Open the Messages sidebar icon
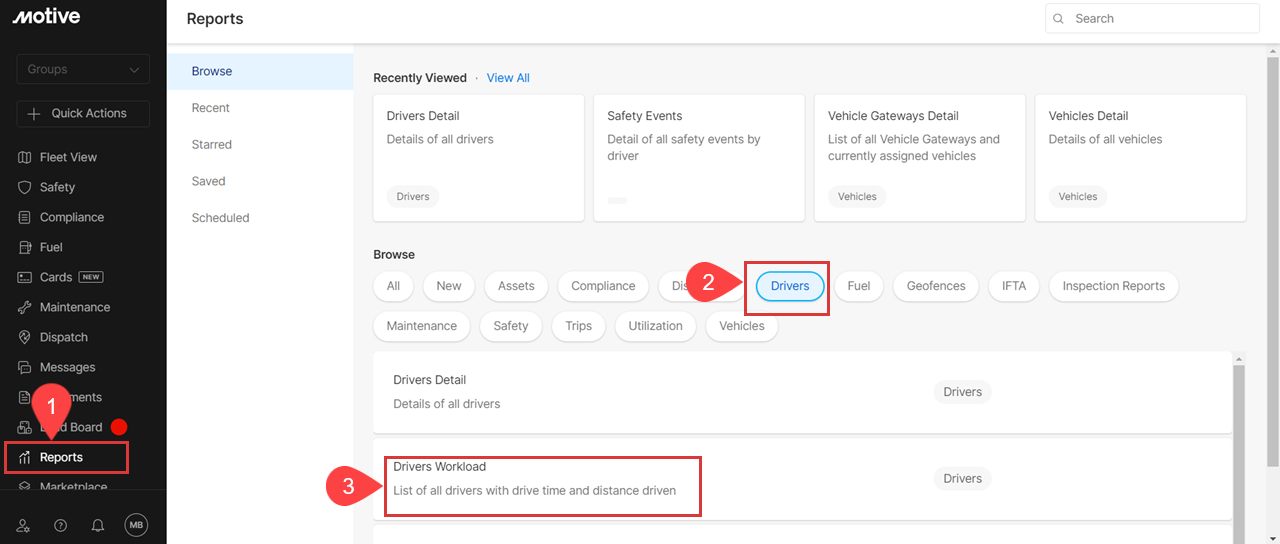 (25, 367)
